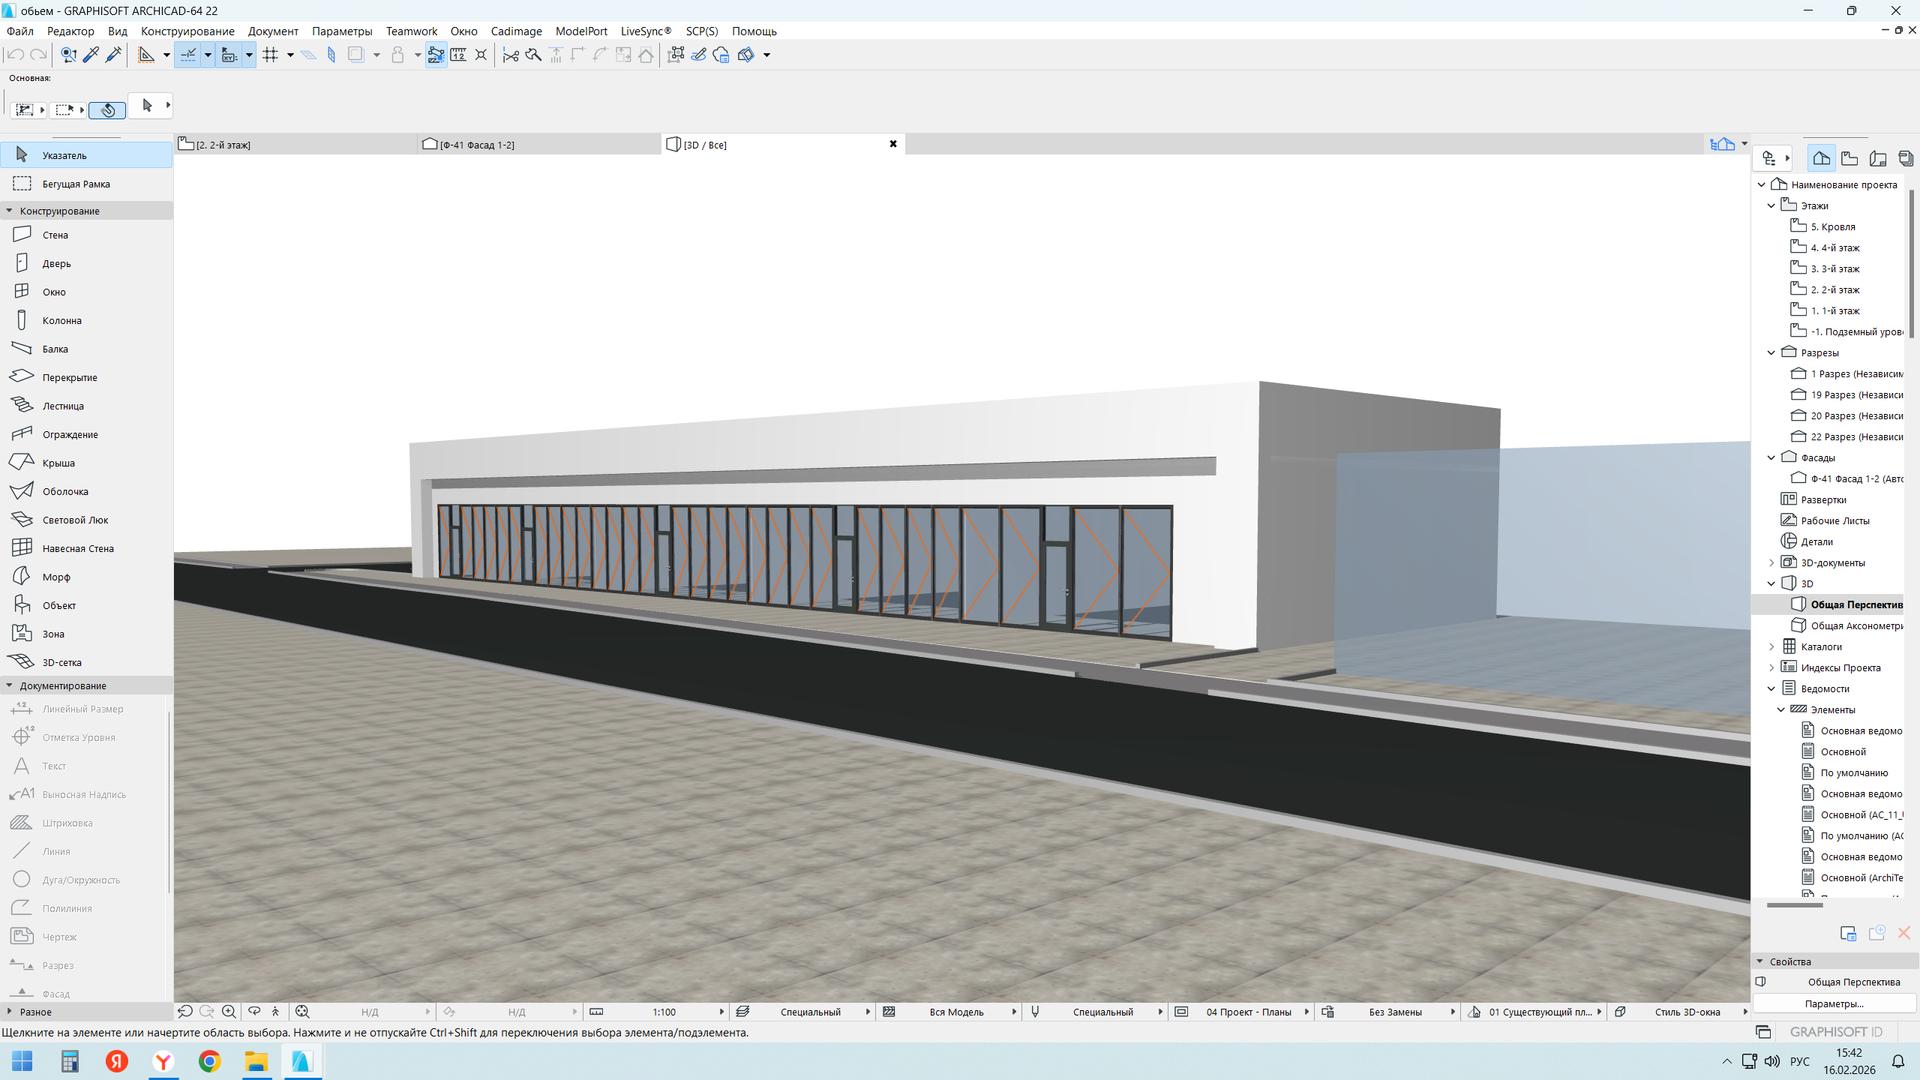Open Chrome from the Windows taskbar
Image resolution: width=1920 pixels, height=1080 pixels.
click(x=209, y=1061)
